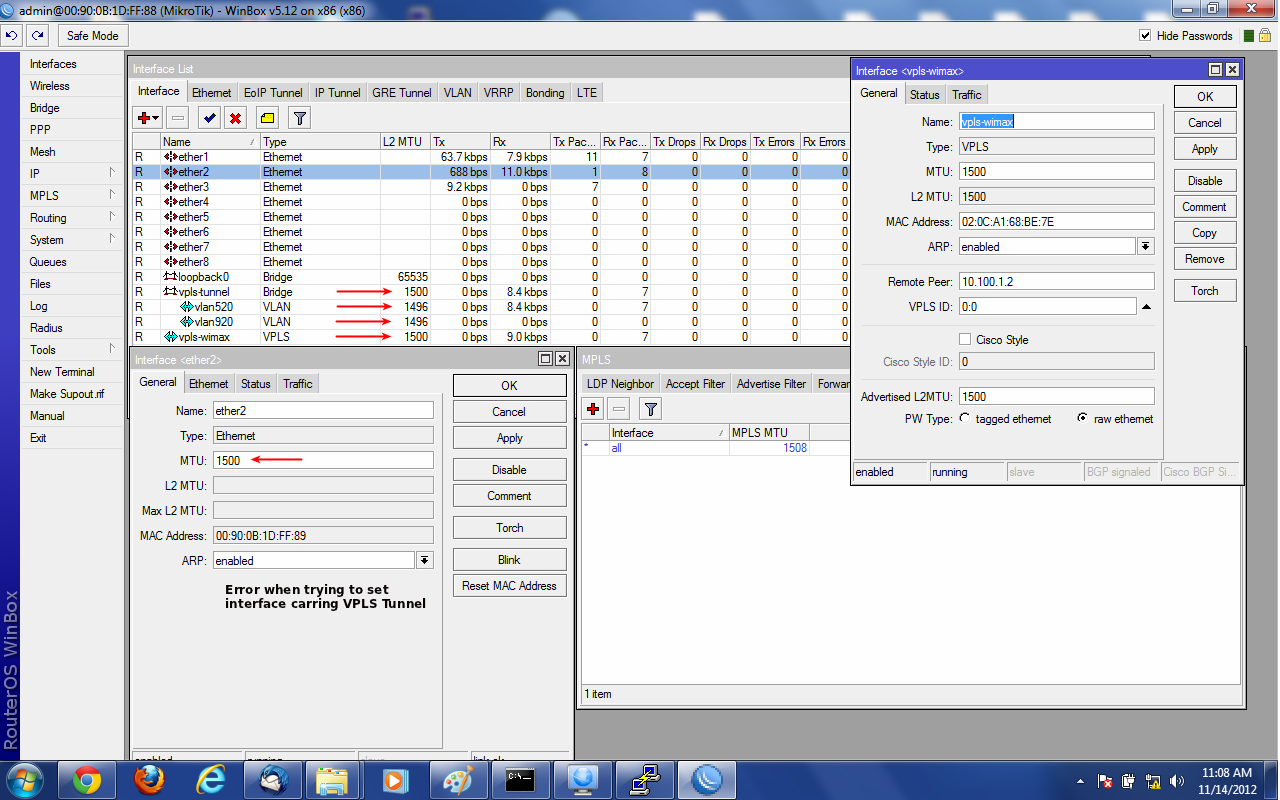The height and width of the screenshot is (800, 1280).
Task: Expand the MPLS submenu in sidebar
Action: (x=112, y=195)
